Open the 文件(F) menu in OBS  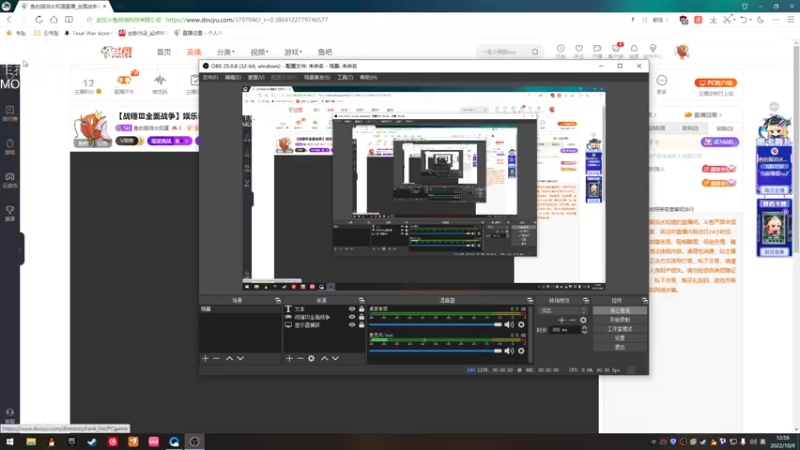(210, 78)
